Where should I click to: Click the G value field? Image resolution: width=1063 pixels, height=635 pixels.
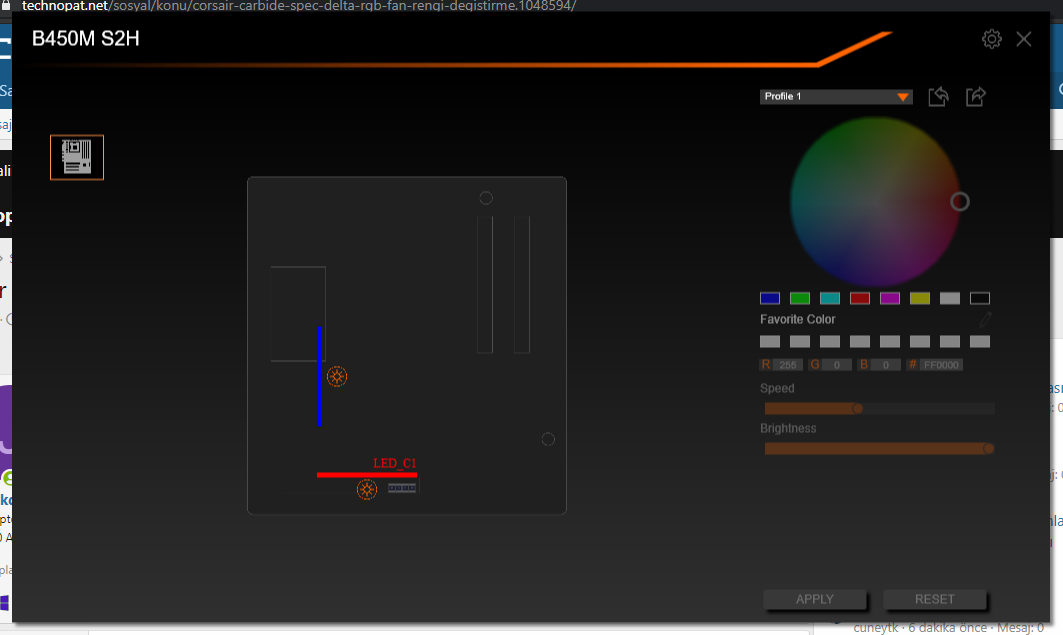pyautogui.click(x=837, y=365)
